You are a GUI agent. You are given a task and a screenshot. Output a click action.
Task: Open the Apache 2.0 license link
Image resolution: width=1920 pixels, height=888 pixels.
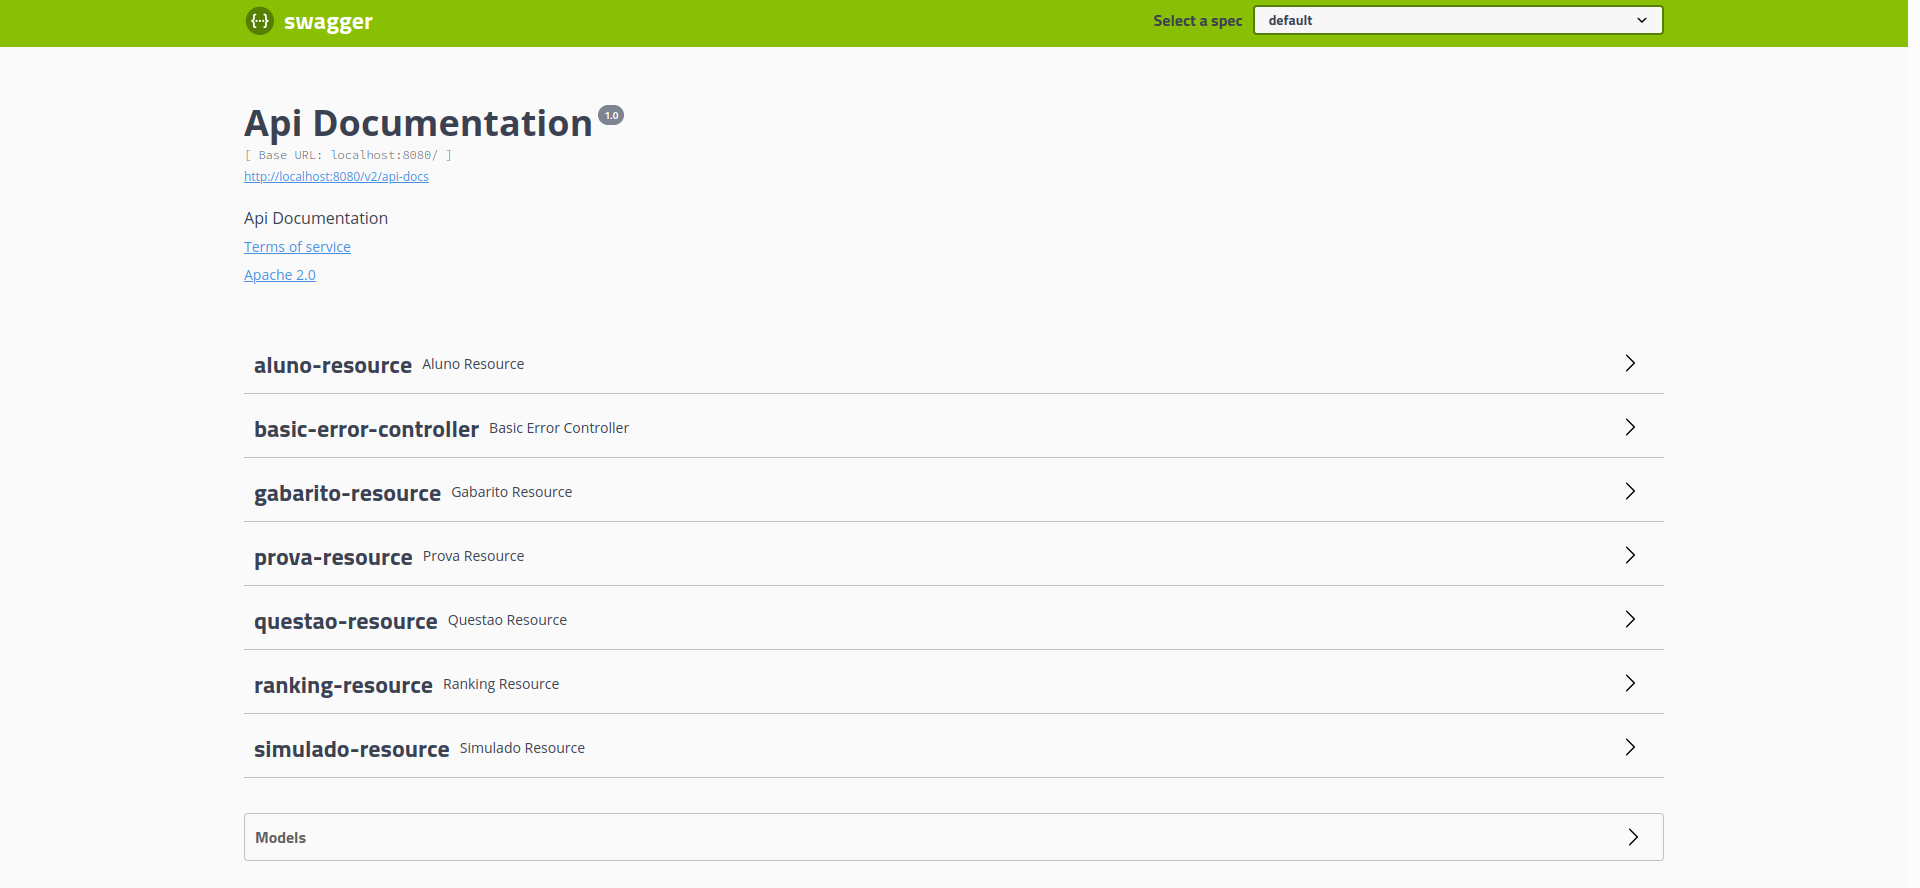pyautogui.click(x=280, y=275)
